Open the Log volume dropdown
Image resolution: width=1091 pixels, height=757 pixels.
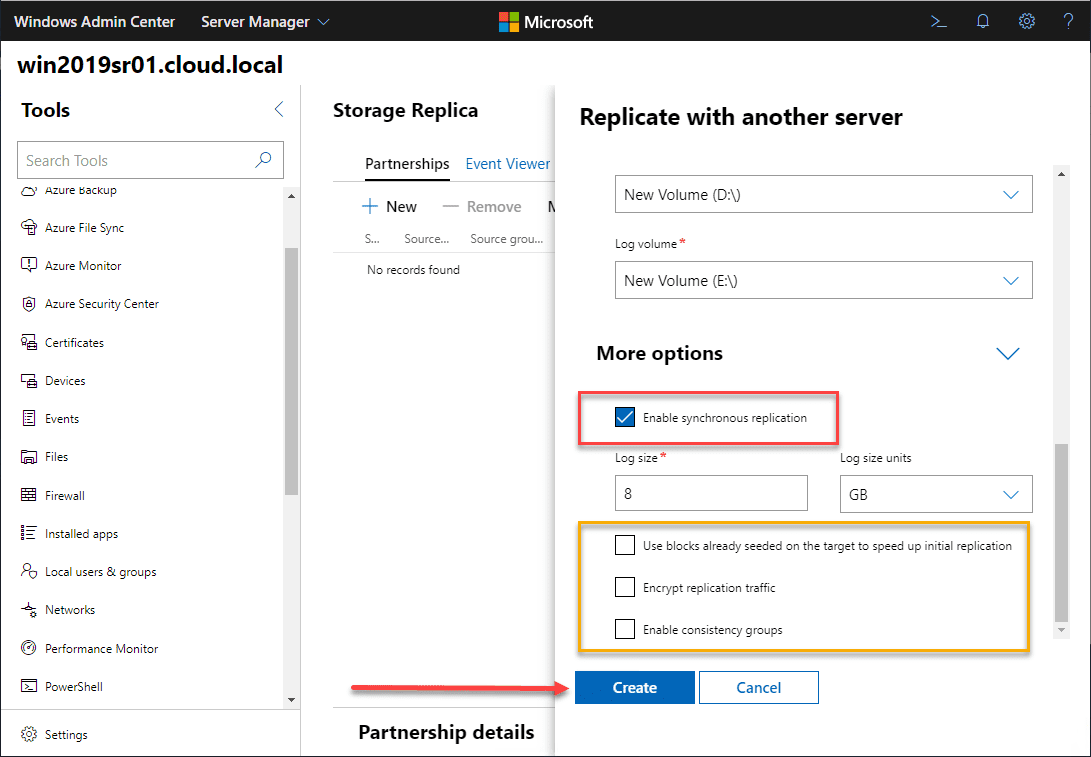[823, 281]
